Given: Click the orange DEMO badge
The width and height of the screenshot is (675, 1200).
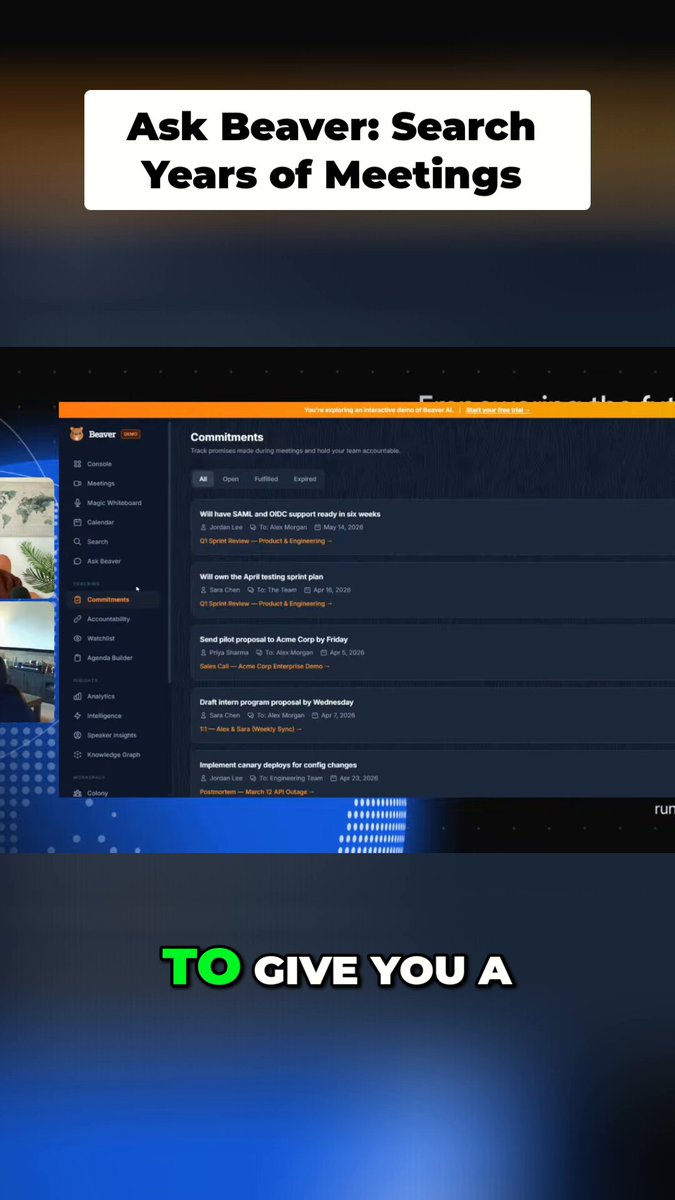Looking at the screenshot, I should (131, 434).
